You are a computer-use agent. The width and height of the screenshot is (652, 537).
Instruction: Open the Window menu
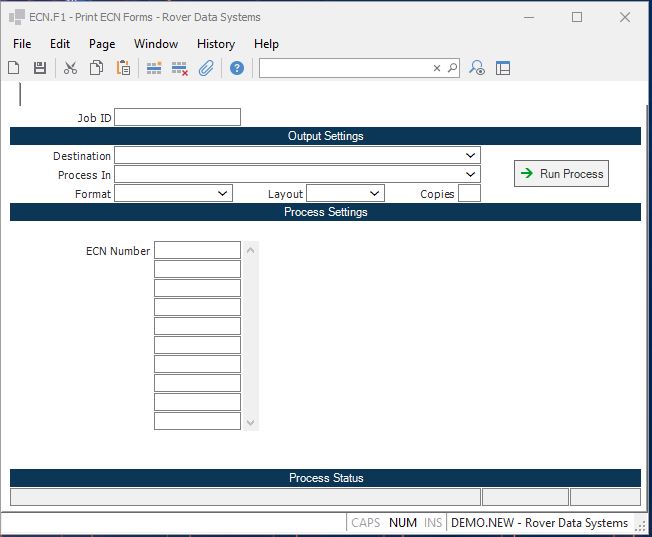point(156,44)
